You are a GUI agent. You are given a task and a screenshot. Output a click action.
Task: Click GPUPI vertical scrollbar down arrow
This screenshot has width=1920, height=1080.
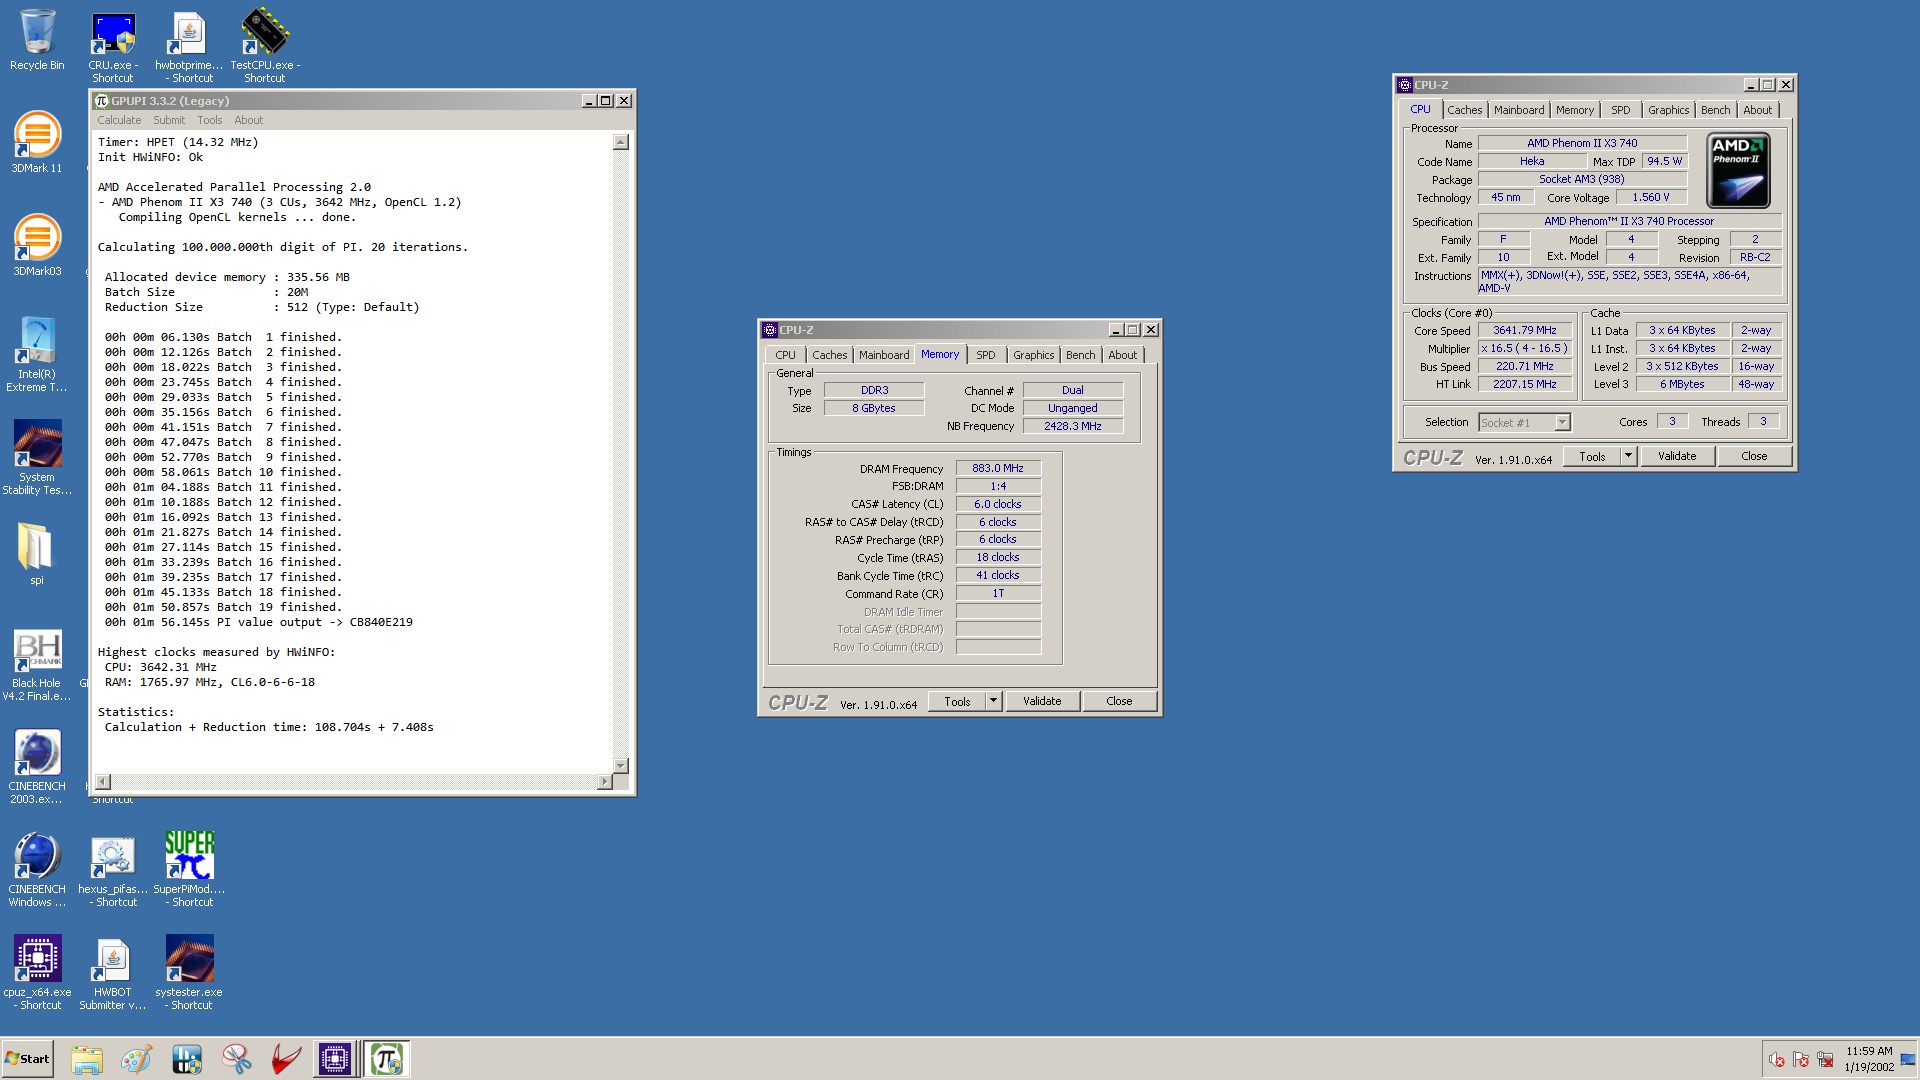pyautogui.click(x=621, y=765)
